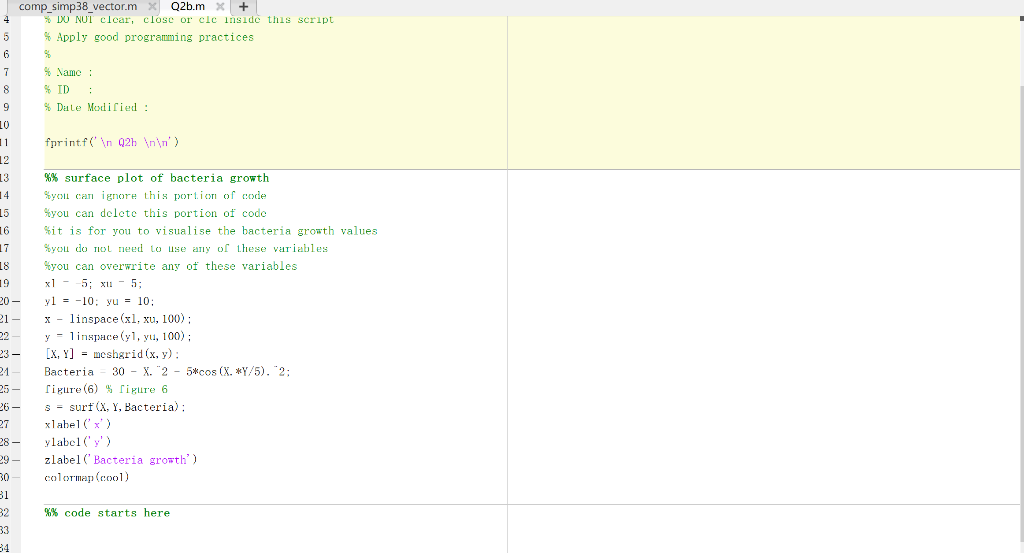This screenshot has height=553, width=1024.
Task: Click the '% Date Modified :' comment
Action: pyautogui.click(x=96, y=108)
